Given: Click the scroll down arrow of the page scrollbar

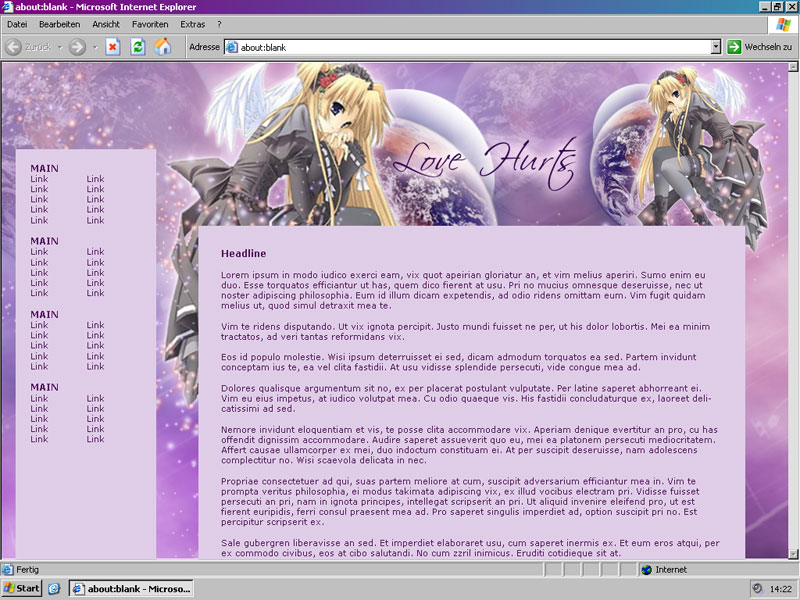Looking at the screenshot, I should [793, 554].
